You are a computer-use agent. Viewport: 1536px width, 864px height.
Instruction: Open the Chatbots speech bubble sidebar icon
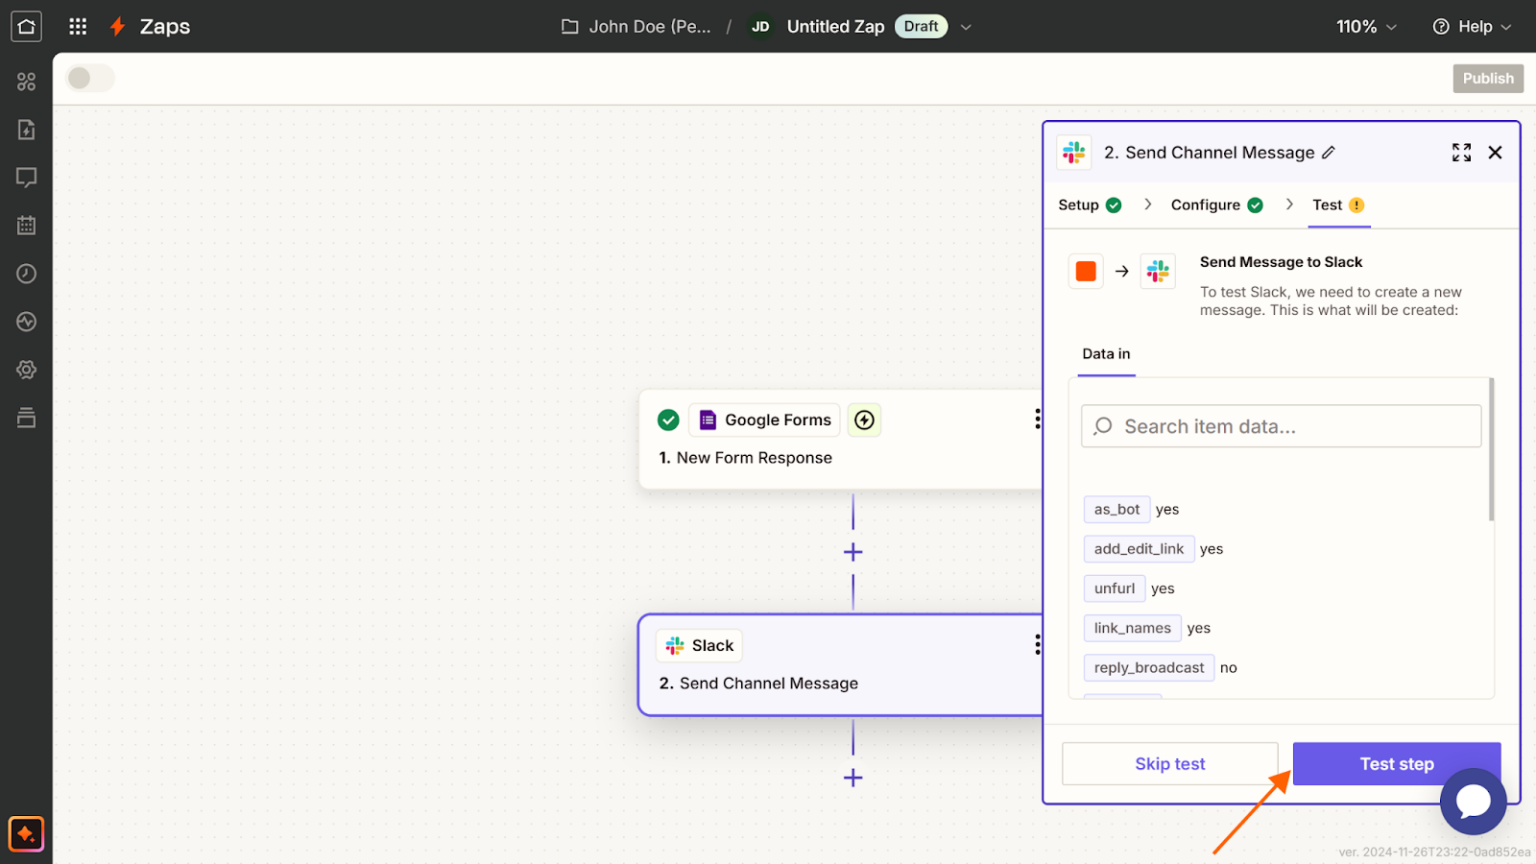click(x=26, y=177)
